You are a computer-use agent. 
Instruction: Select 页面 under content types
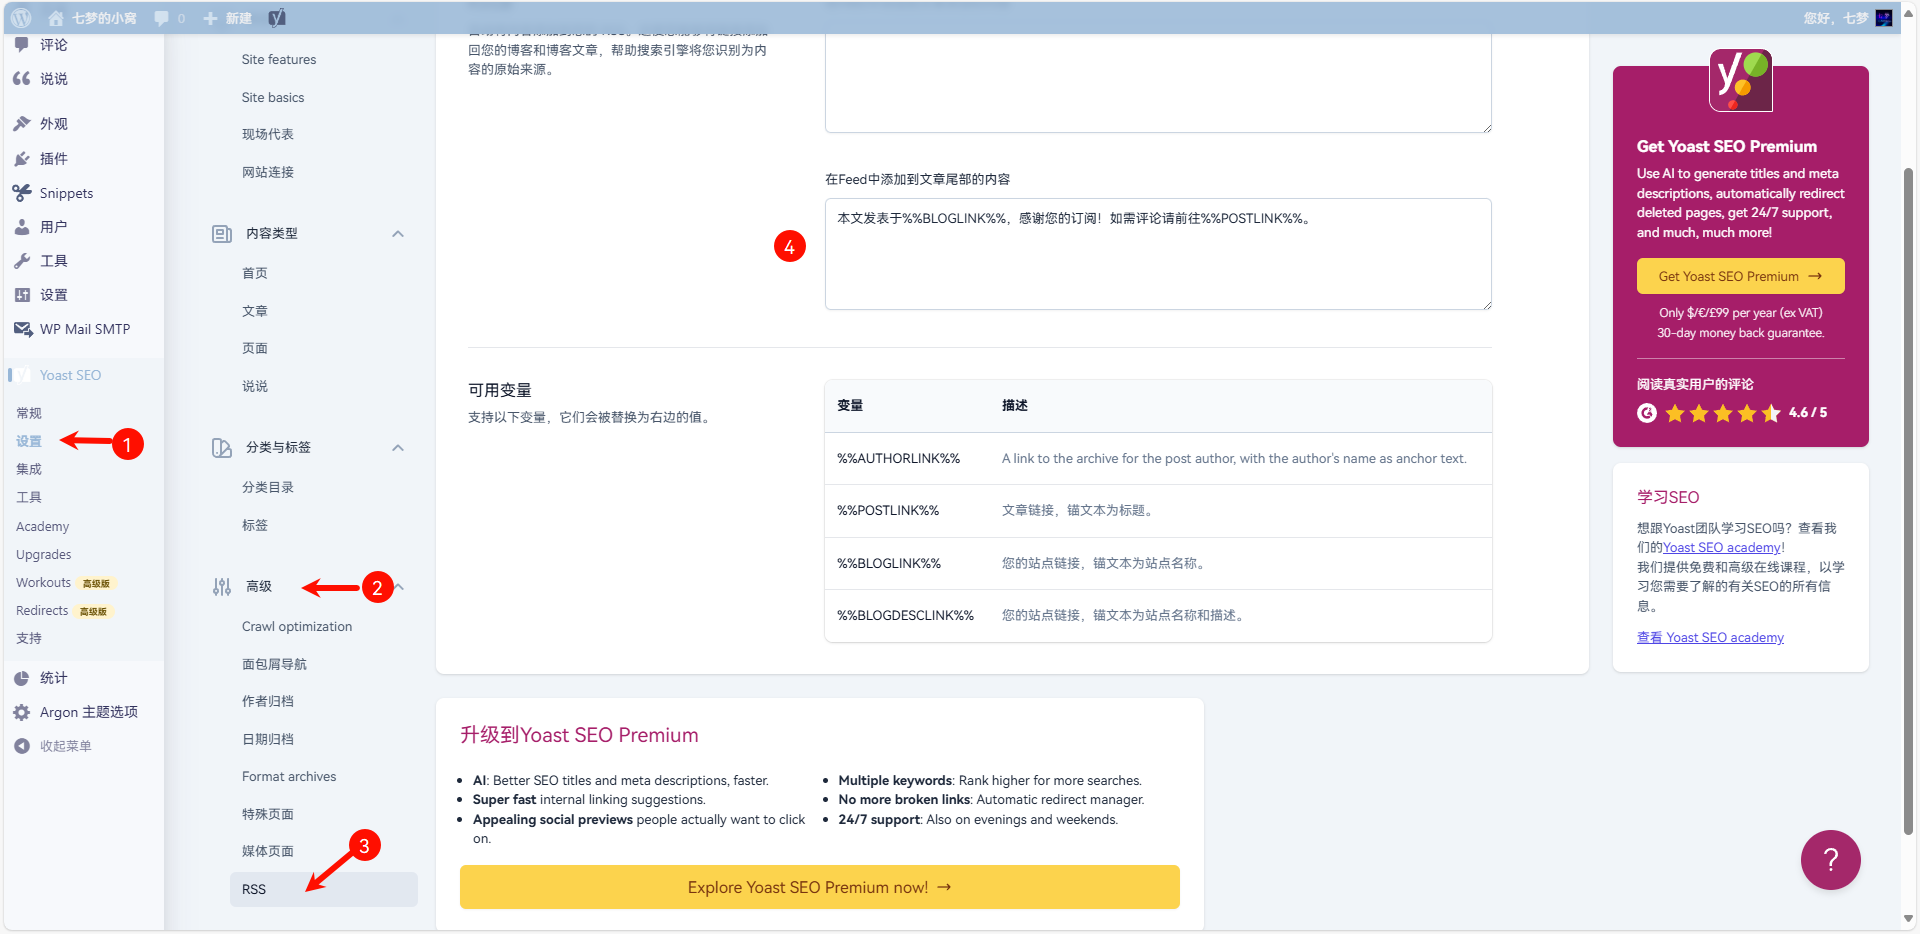pos(255,348)
